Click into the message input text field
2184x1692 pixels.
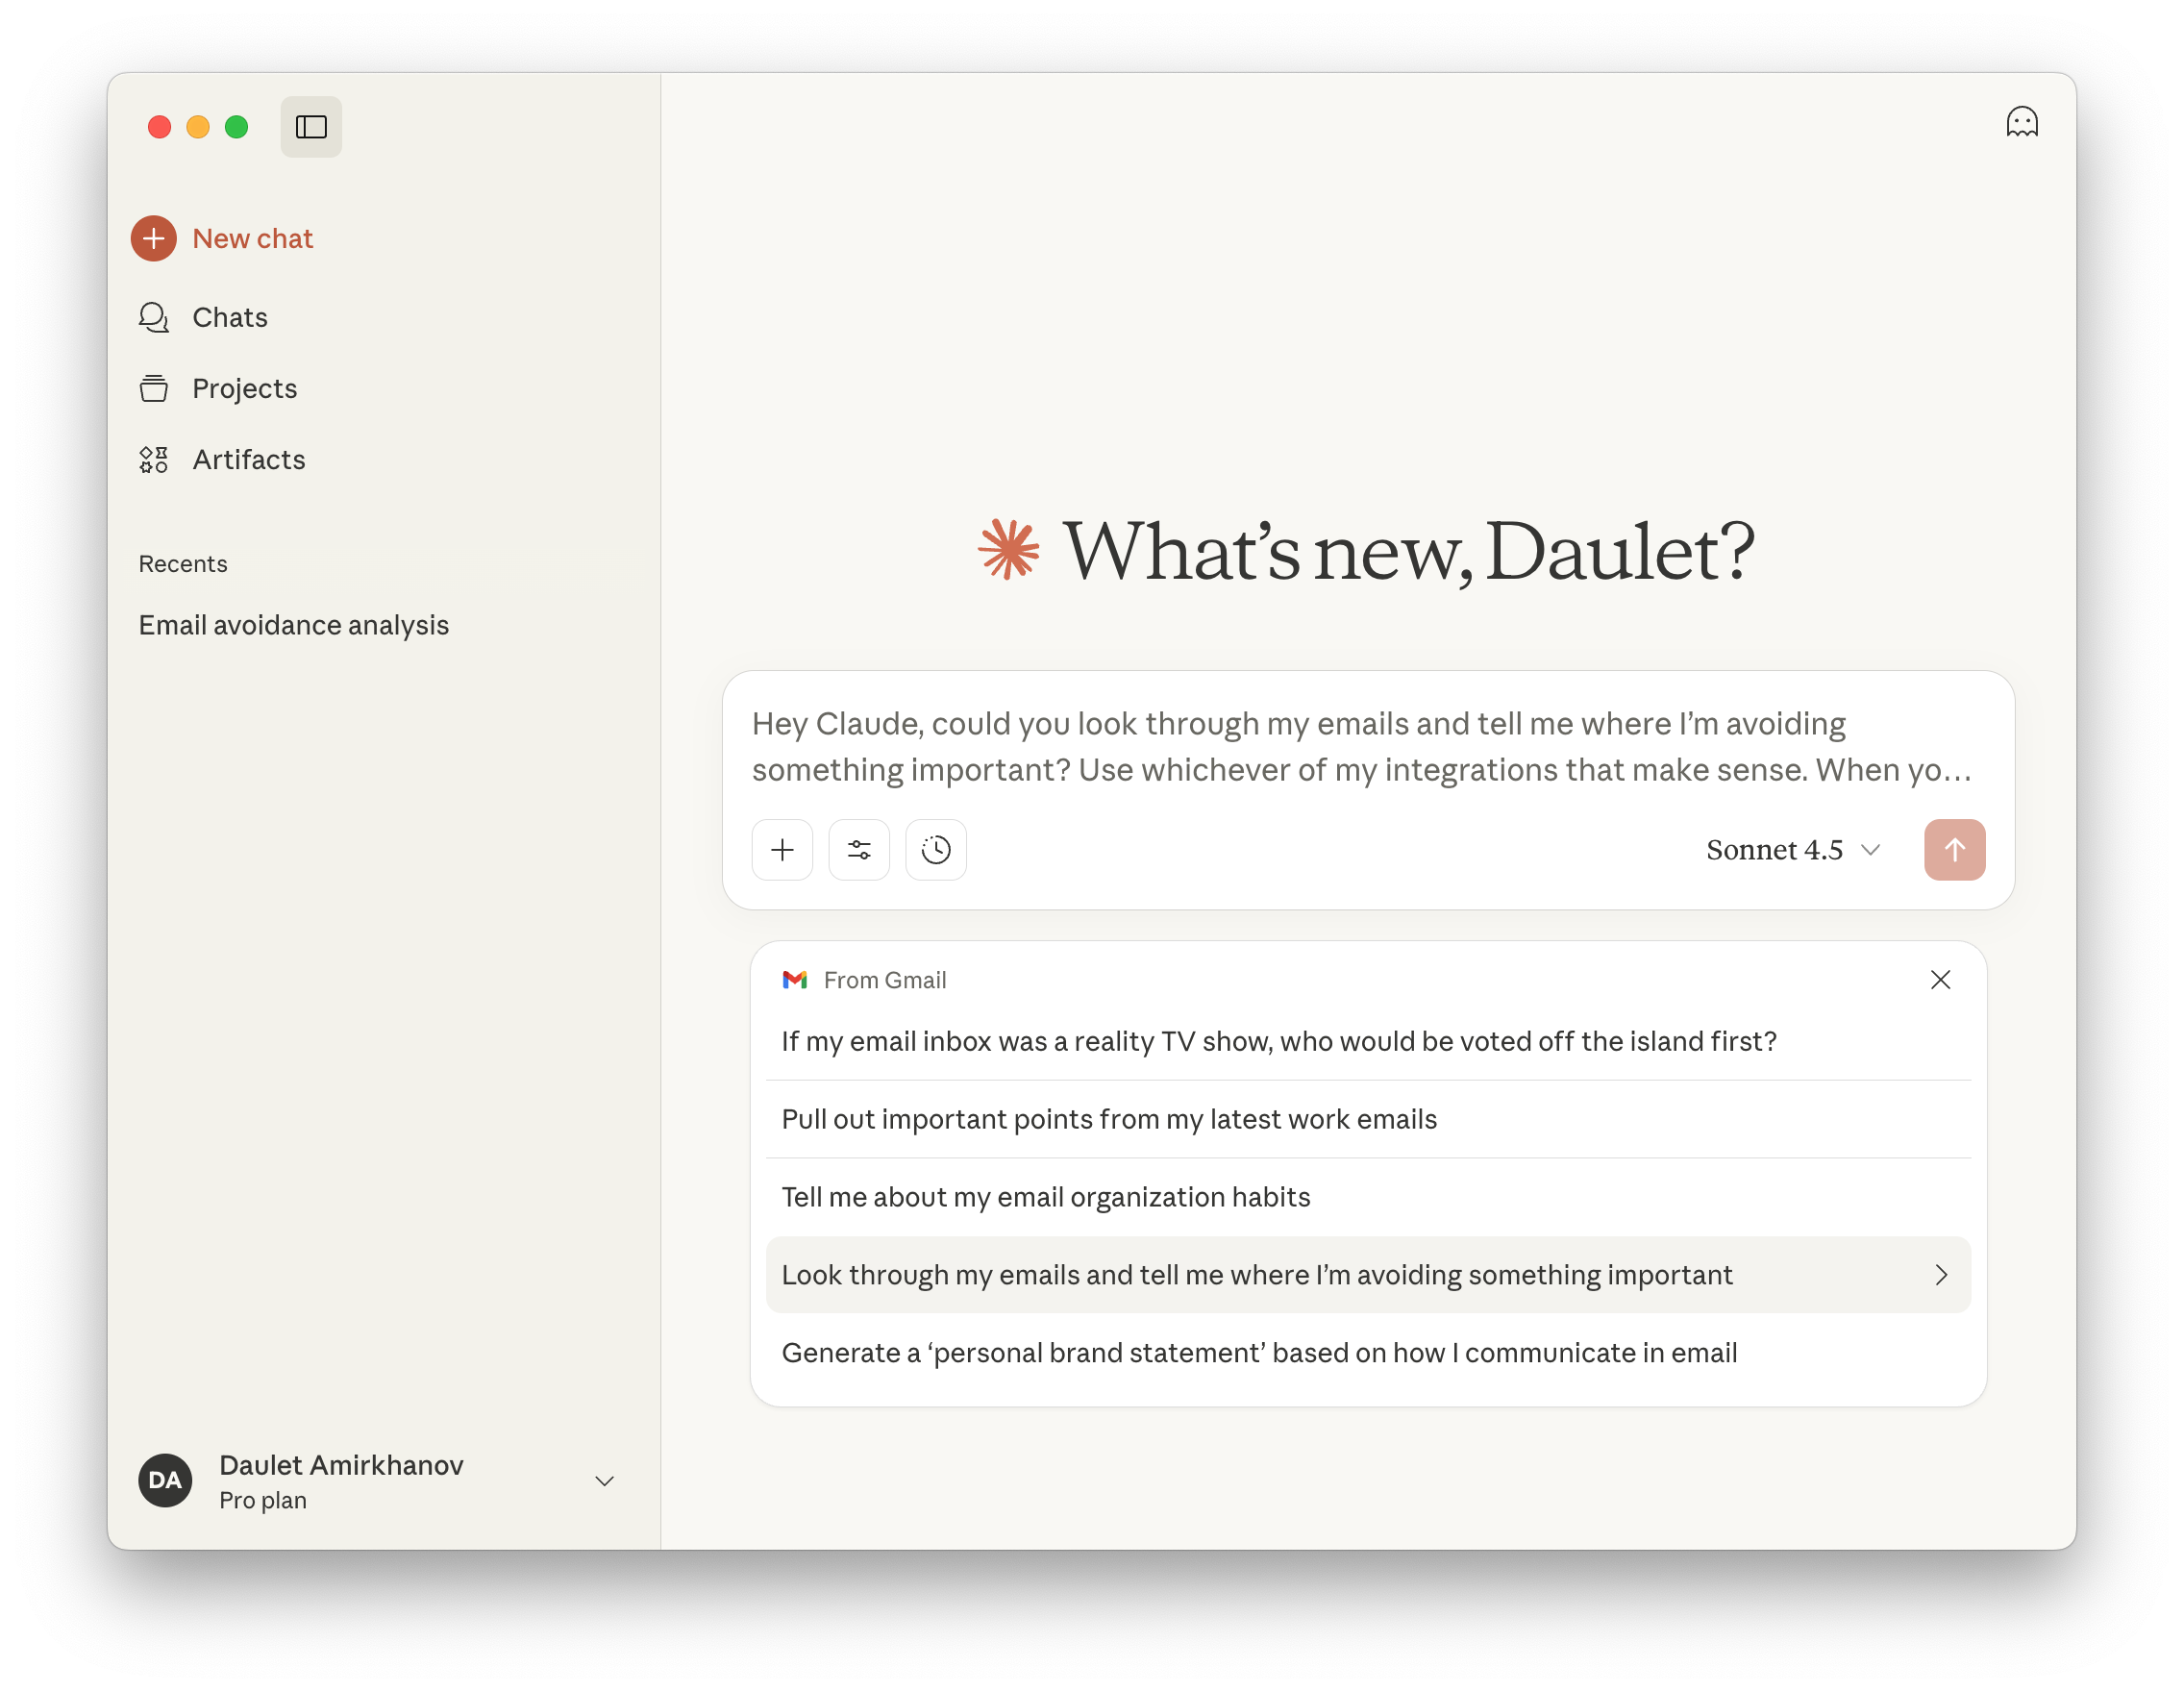point(1360,746)
